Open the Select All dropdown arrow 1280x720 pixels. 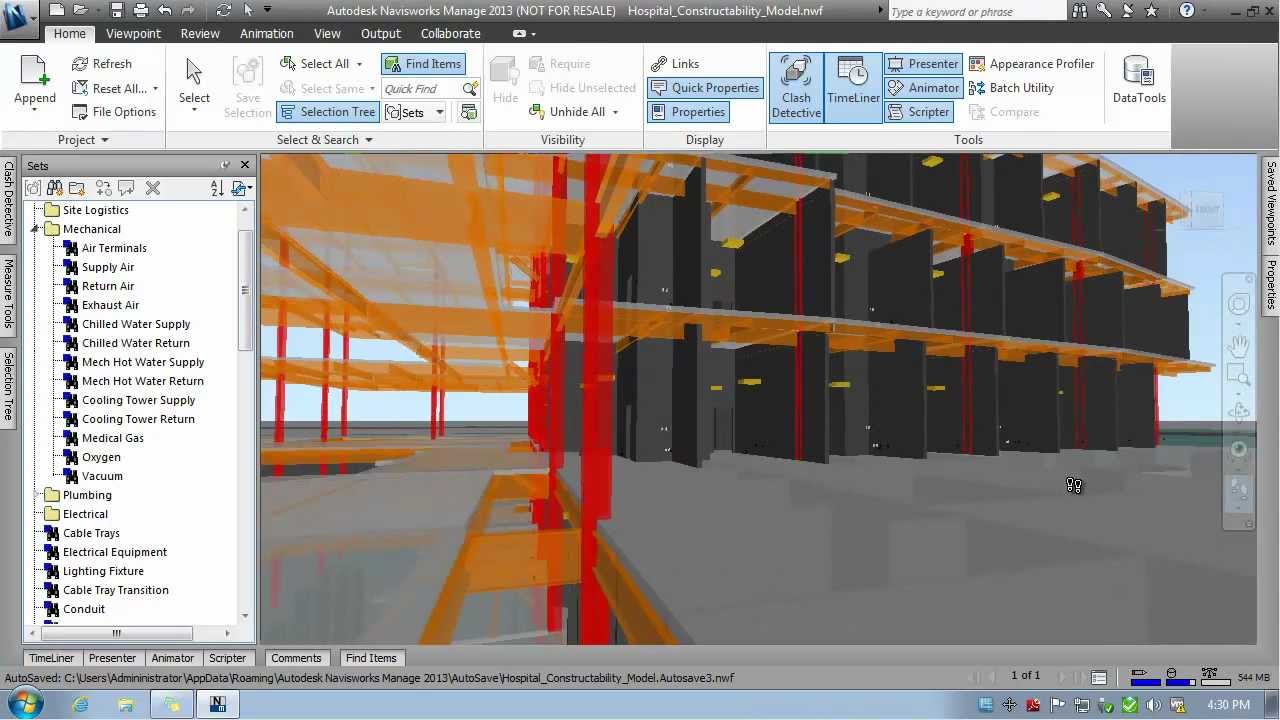[359, 65]
